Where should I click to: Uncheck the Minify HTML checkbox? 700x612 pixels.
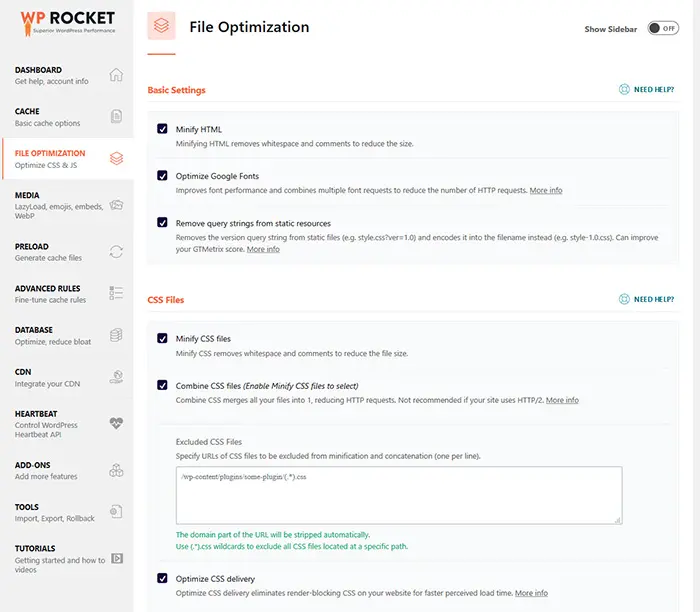pos(162,129)
